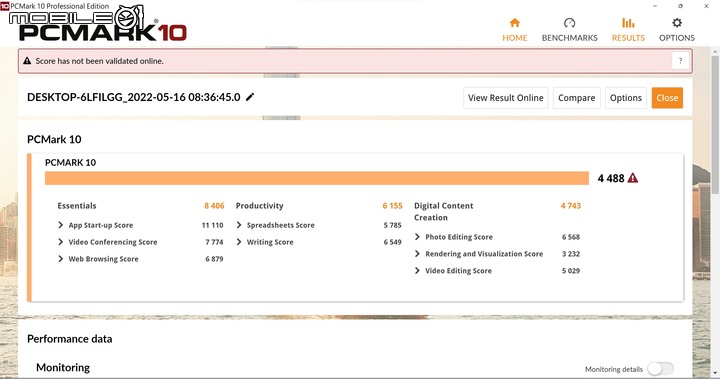Viewport: 720px width, 379px height.
Task: Maximize the PCMark 10 window
Action: click(x=681, y=6)
